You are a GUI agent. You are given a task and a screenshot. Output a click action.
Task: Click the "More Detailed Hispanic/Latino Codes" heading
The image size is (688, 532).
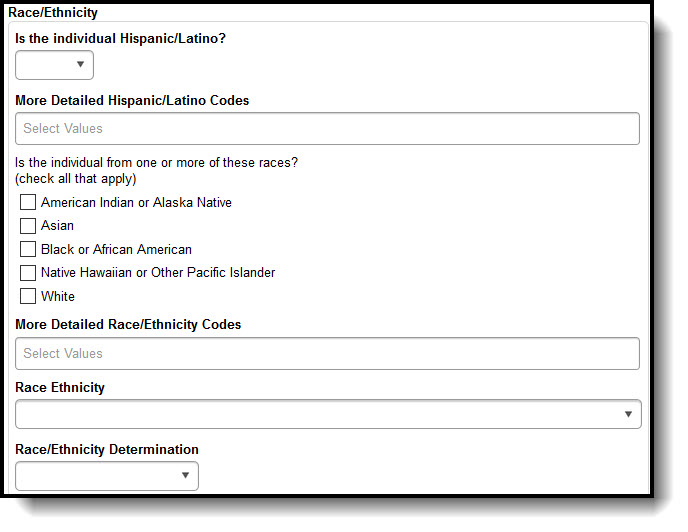click(132, 101)
